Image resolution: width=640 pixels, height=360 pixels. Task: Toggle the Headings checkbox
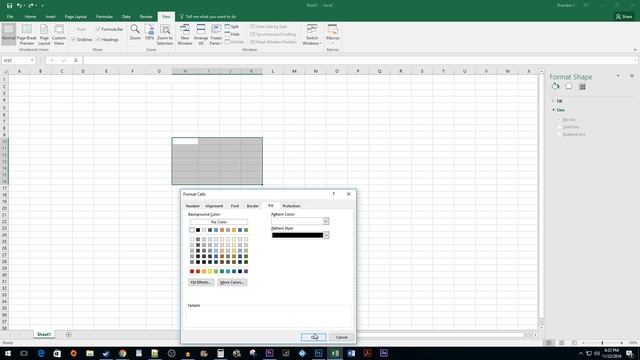click(98, 40)
